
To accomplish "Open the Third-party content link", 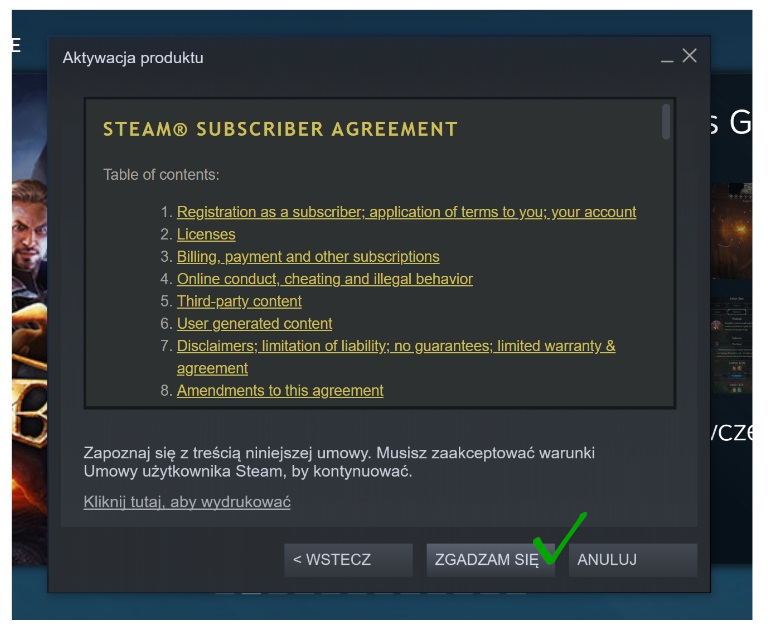I will 239,301.
